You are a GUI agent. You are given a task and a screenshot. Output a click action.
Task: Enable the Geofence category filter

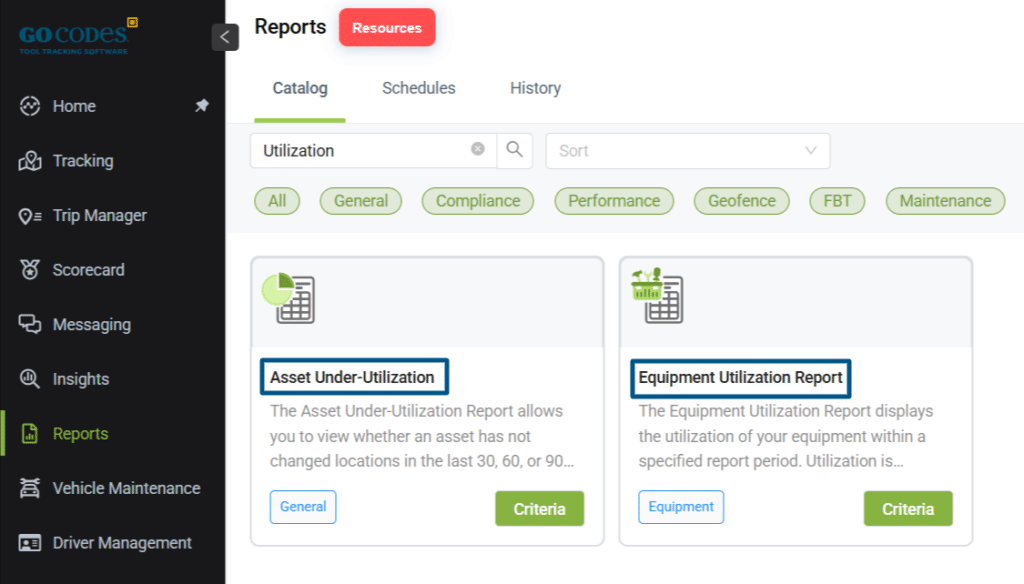pos(741,201)
